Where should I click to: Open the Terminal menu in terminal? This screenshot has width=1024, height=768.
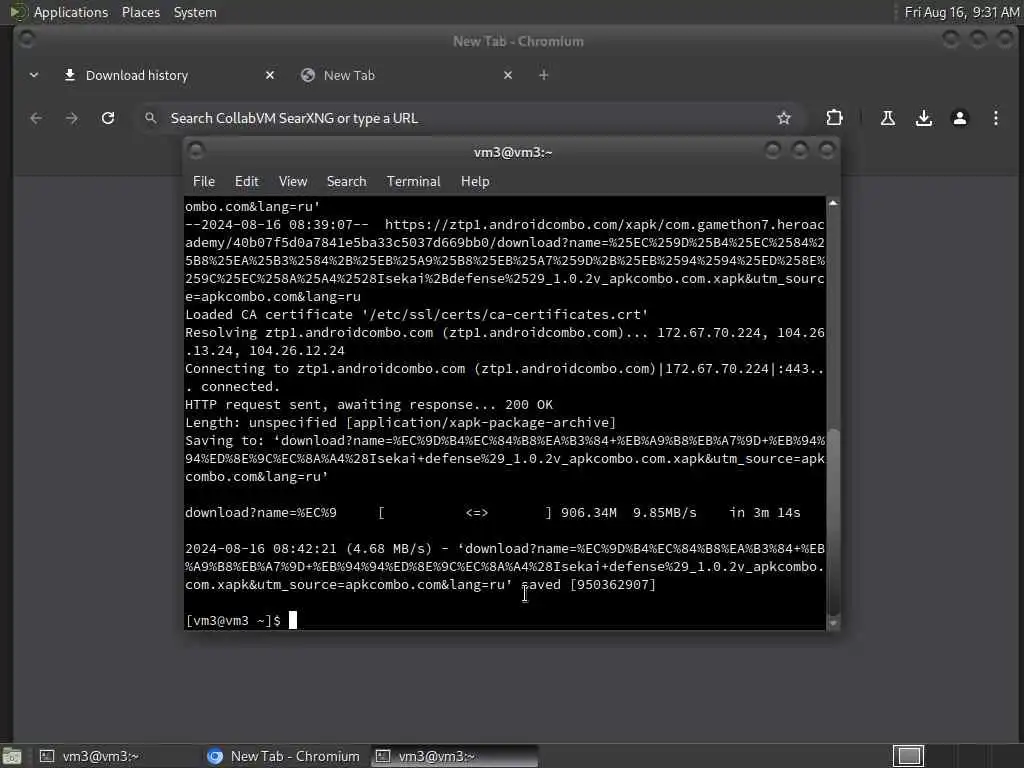[x=413, y=182]
